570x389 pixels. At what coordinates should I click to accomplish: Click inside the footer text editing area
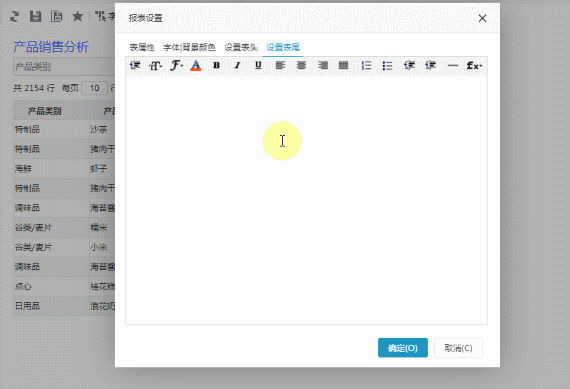[x=306, y=200]
